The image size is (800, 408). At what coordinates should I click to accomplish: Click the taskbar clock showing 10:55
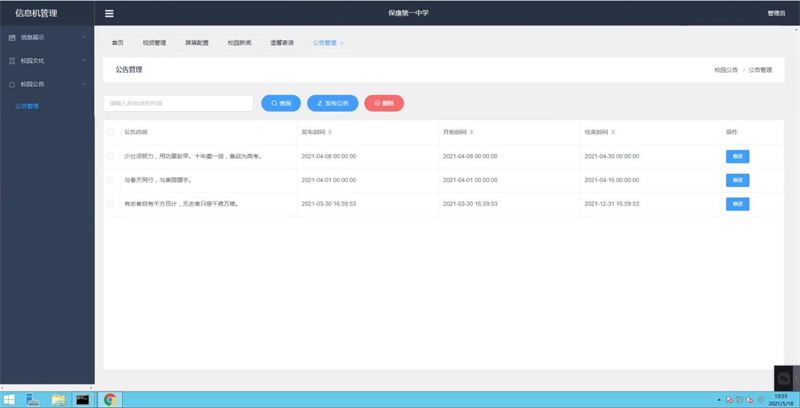coord(781,399)
